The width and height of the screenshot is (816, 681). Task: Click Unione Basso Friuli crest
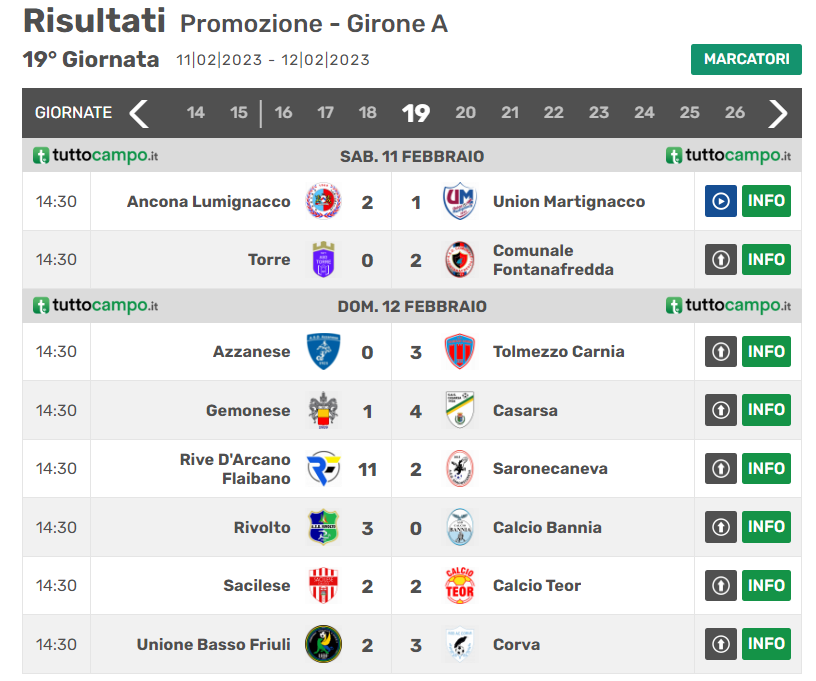tap(323, 644)
